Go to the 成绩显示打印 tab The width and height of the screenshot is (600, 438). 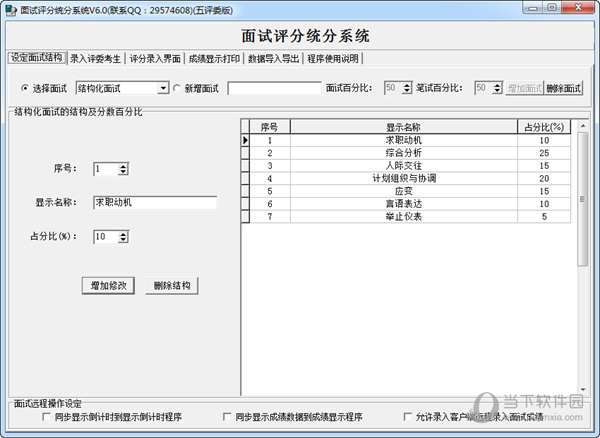point(214,58)
